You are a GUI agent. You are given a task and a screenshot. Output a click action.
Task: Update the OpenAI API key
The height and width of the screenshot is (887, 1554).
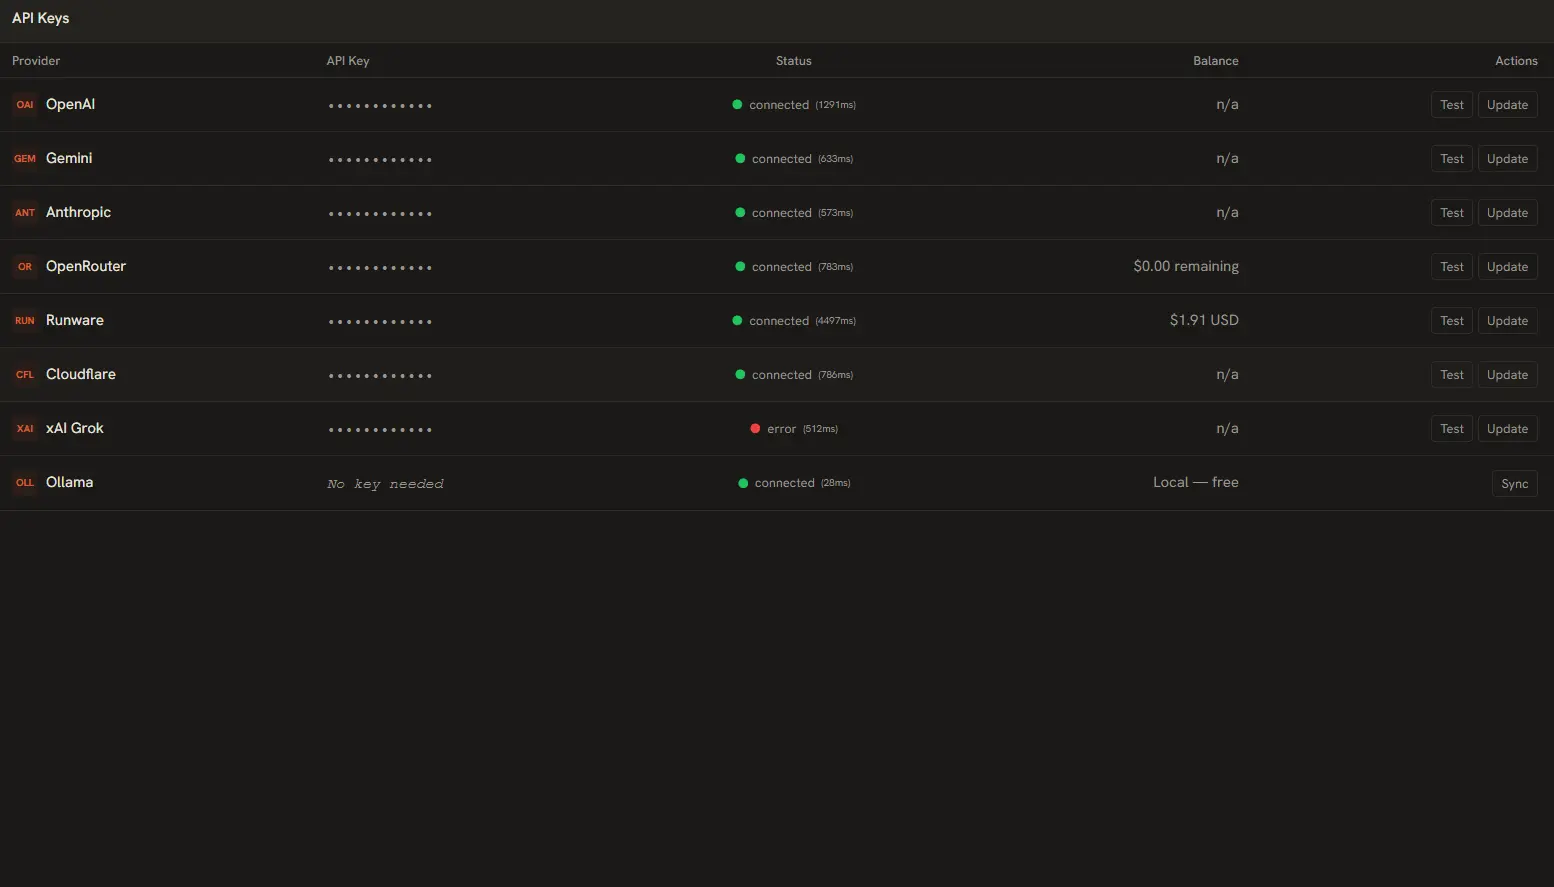tap(1507, 105)
